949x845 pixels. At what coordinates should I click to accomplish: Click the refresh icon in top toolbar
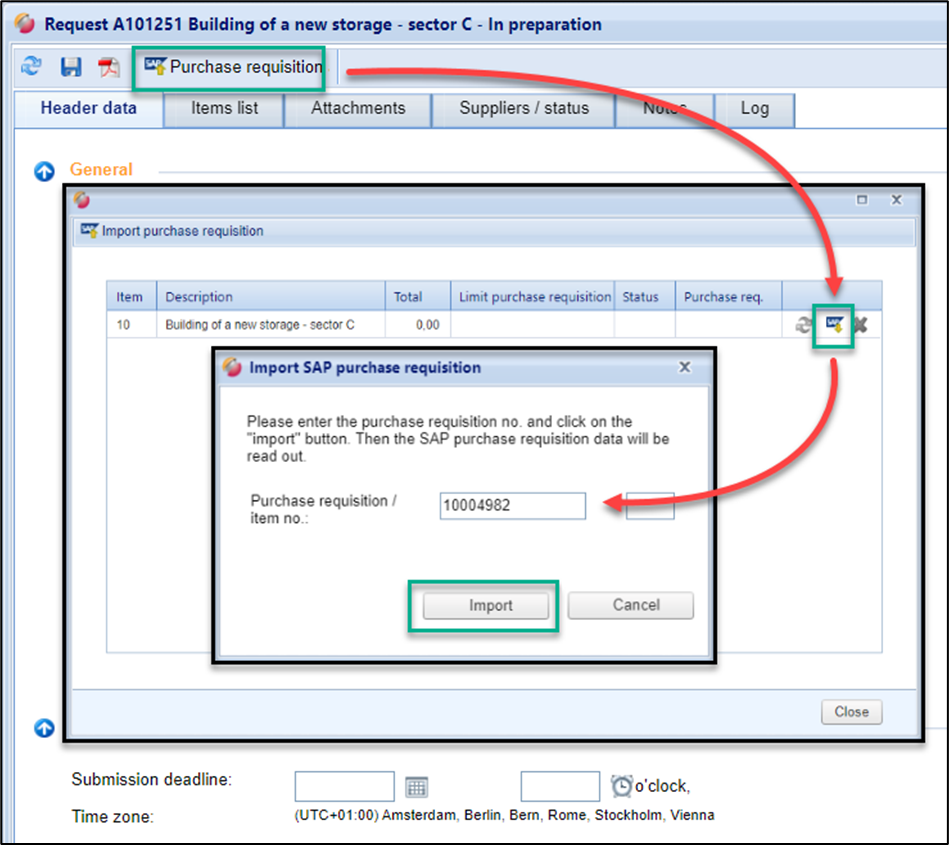[32, 67]
